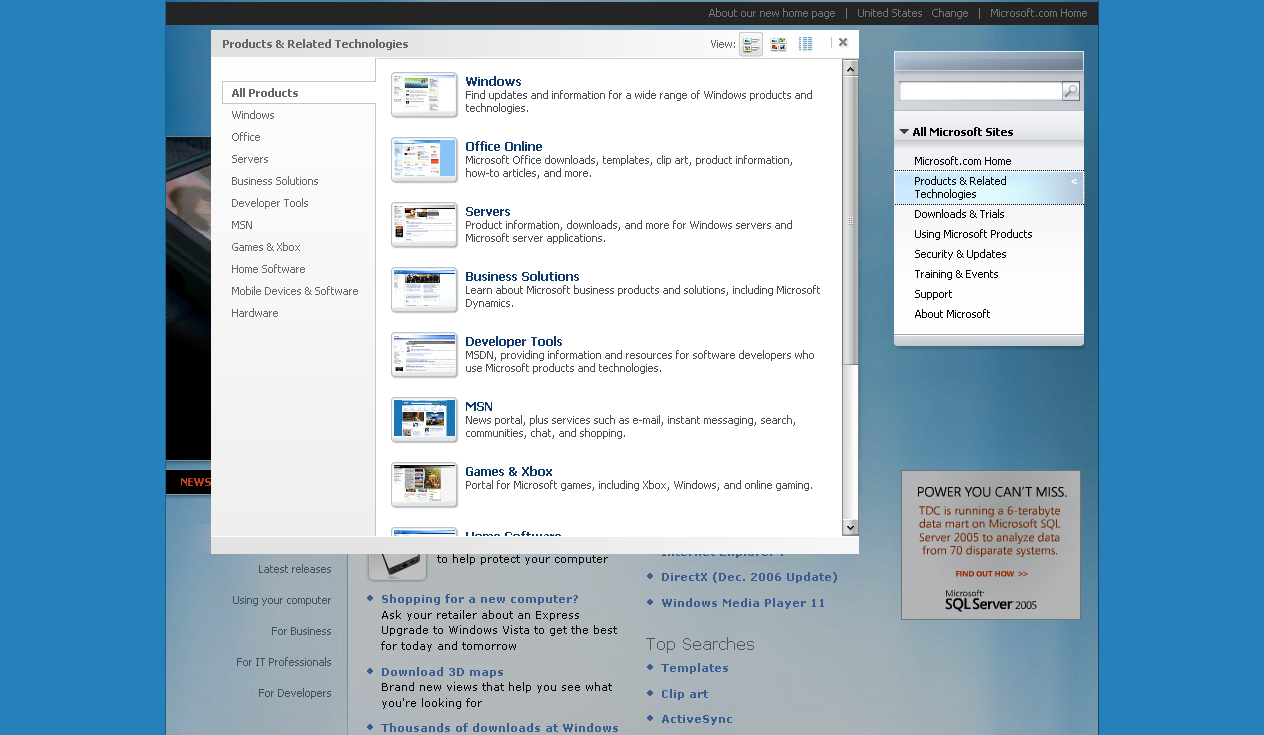The height and width of the screenshot is (735, 1264).
Task: Open the Servers heading link
Action: 488,212
